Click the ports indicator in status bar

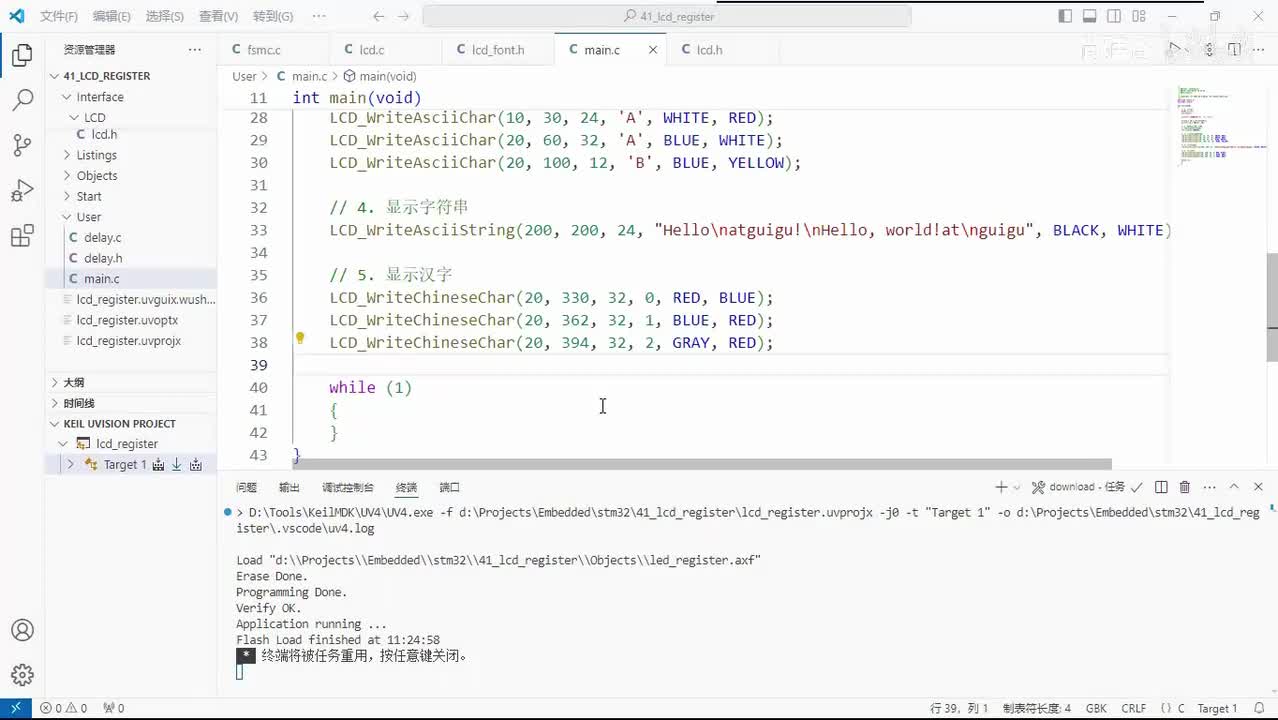(x=114, y=708)
